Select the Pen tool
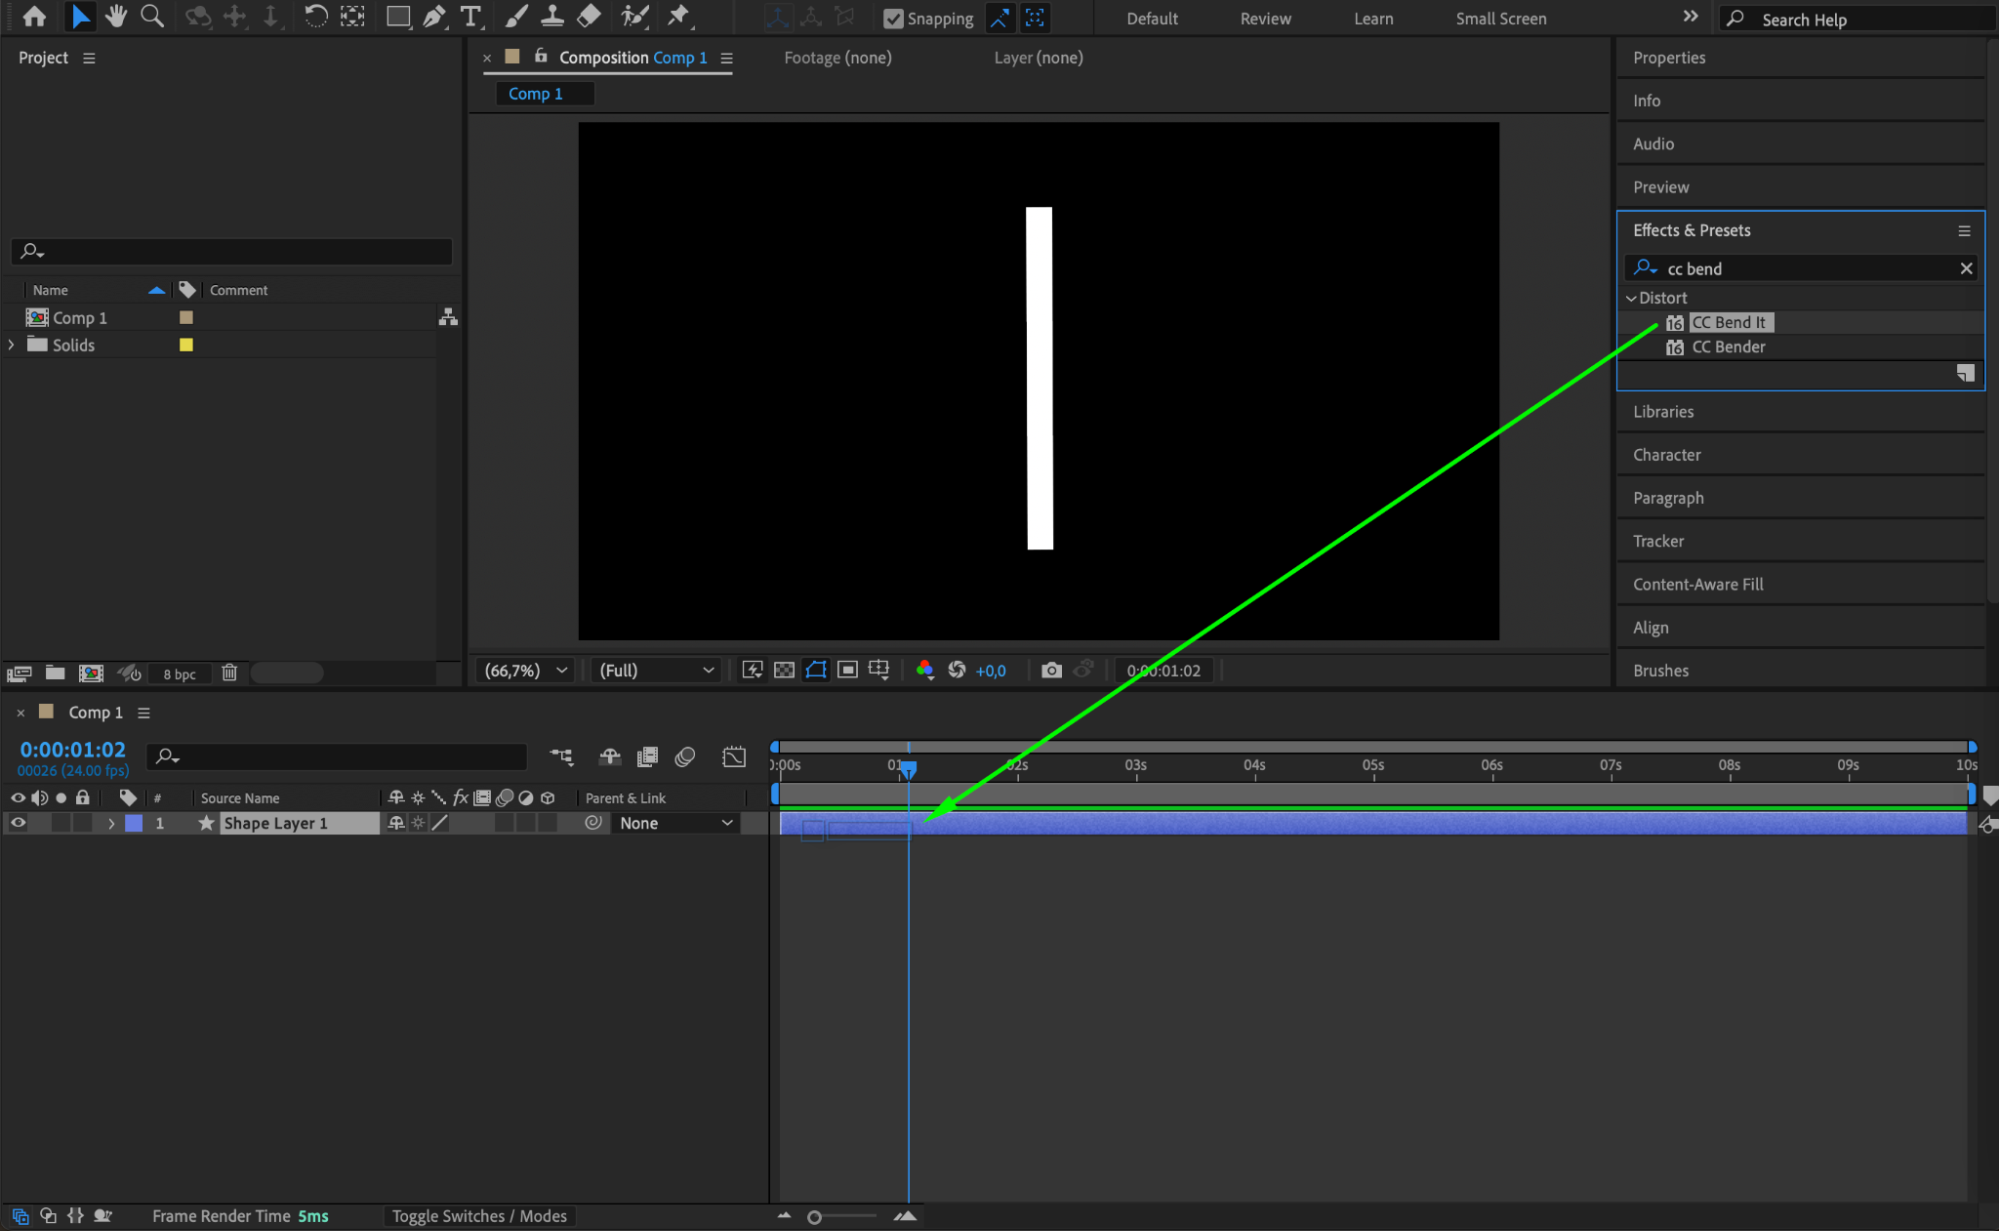Image resolution: width=1999 pixels, height=1231 pixels. tap(434, 16)
